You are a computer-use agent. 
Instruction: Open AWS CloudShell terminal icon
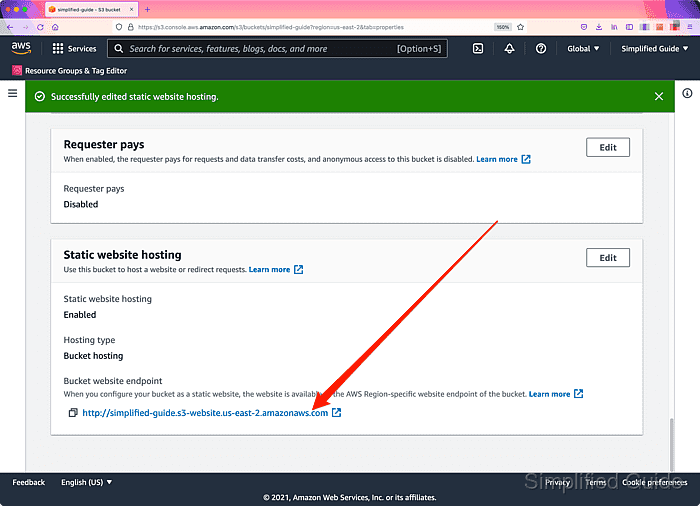click(478, 49)
